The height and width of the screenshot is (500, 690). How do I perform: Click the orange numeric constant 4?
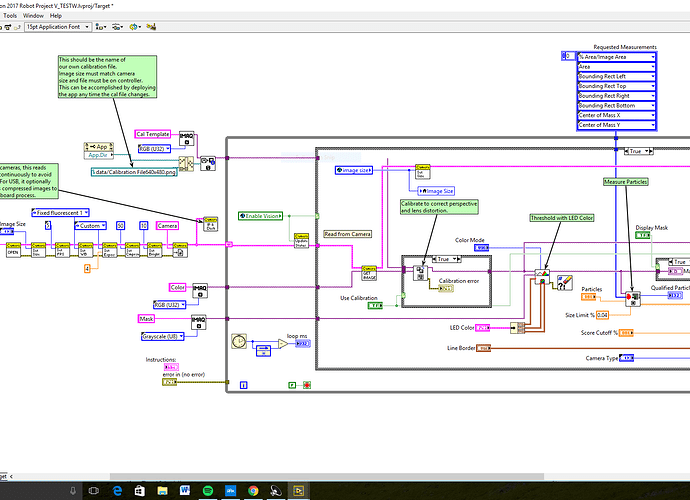coord(87,268)
